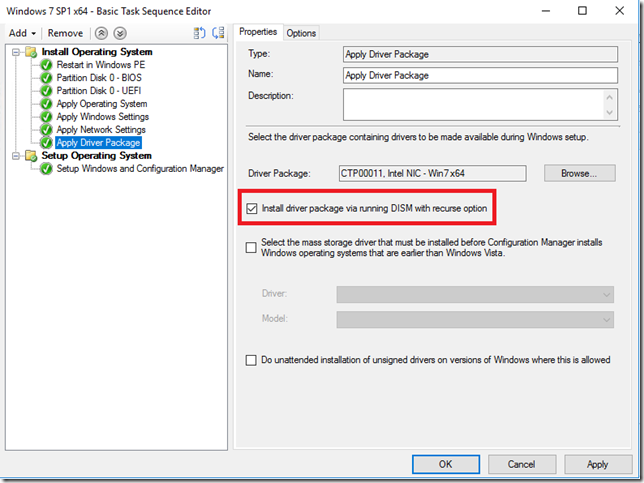Click green check icon for Setup Windows and Configuration Manager
The width and height of the screenshot is (644, 483).
(x=46, y=169)
